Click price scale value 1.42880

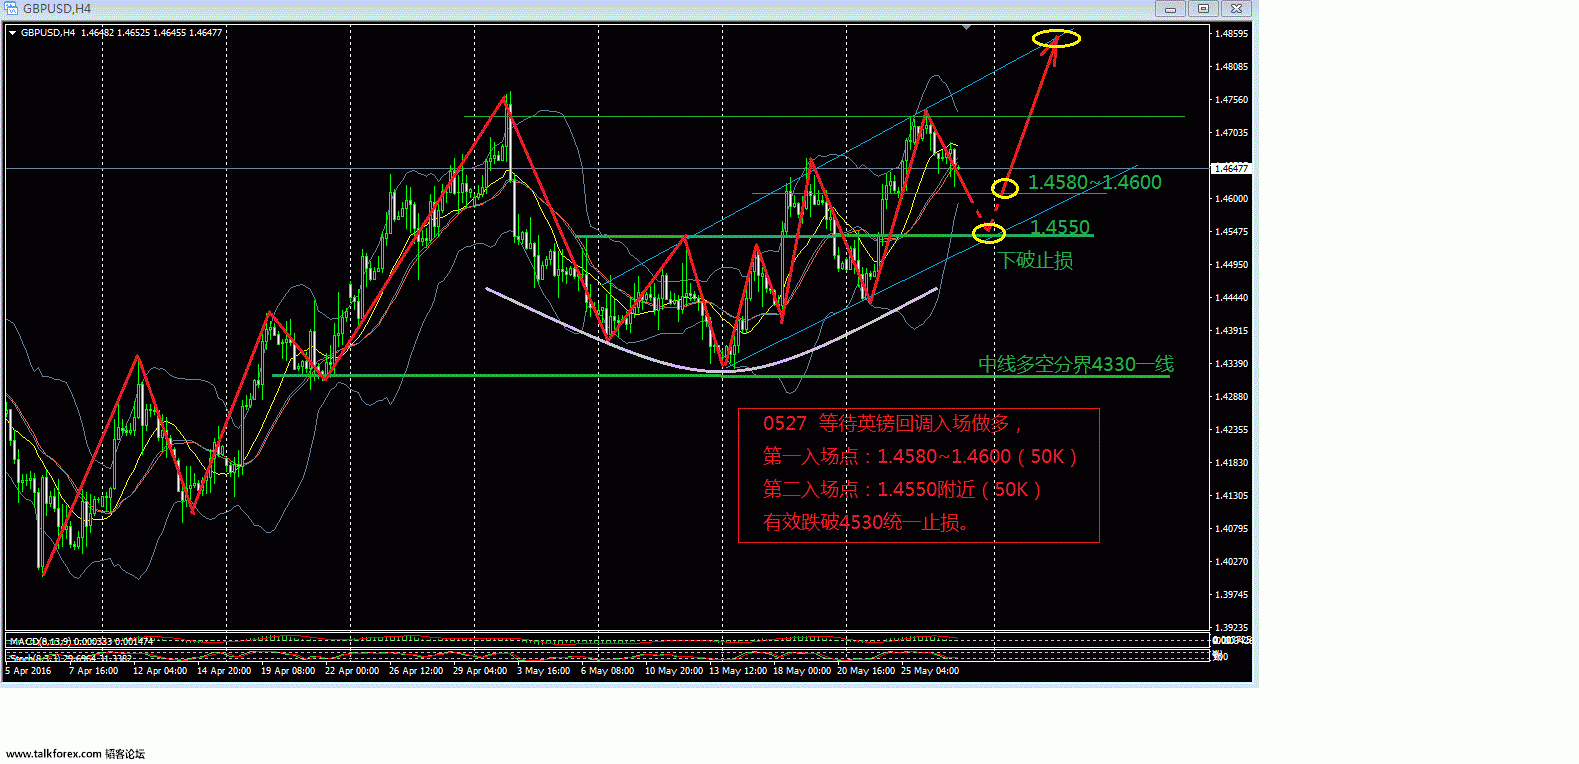point(1231,397)
